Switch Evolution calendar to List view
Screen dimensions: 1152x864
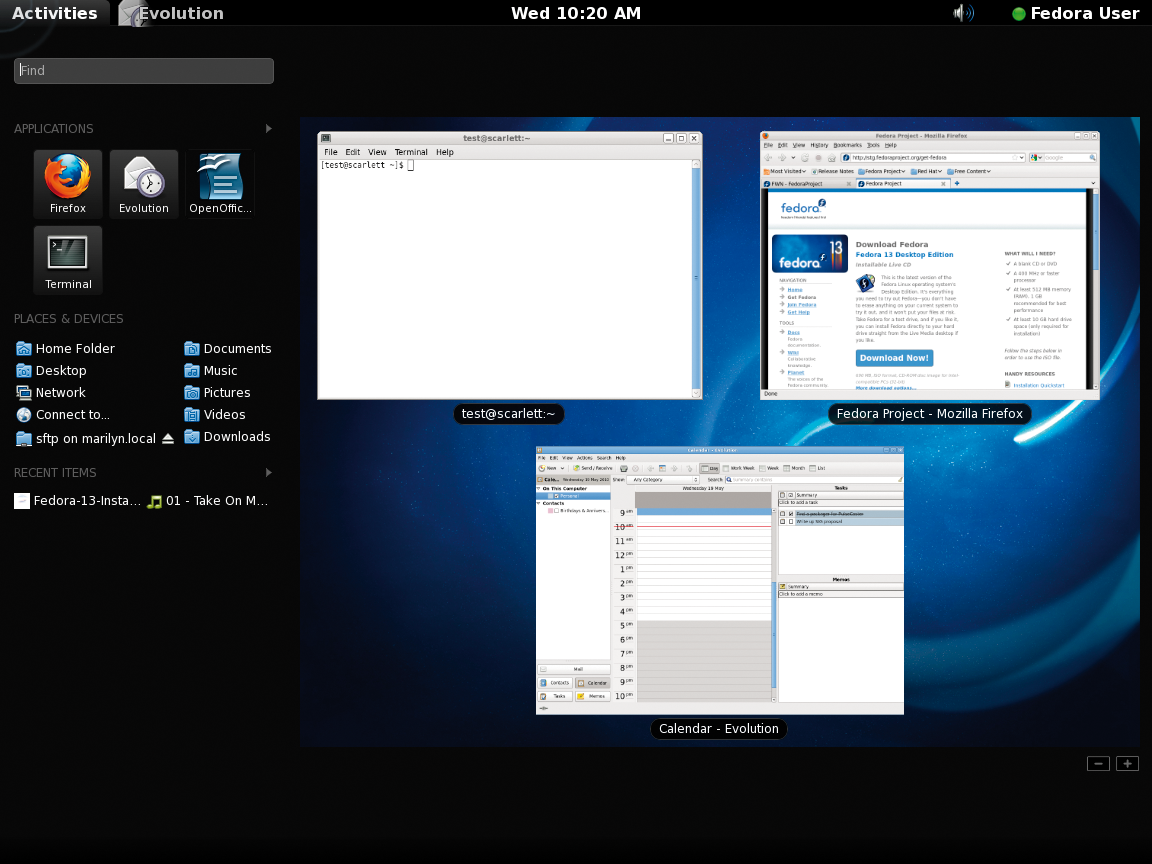(x=818, y=468)
